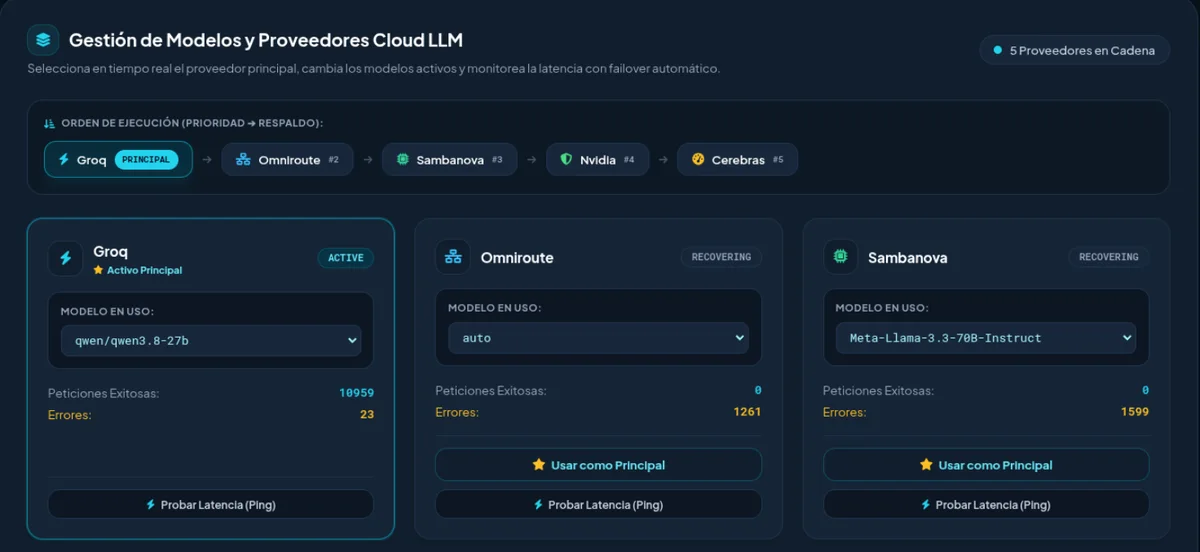
Task: Click the ACTIVE status badge on Groq
Action: tap(346, 258)
